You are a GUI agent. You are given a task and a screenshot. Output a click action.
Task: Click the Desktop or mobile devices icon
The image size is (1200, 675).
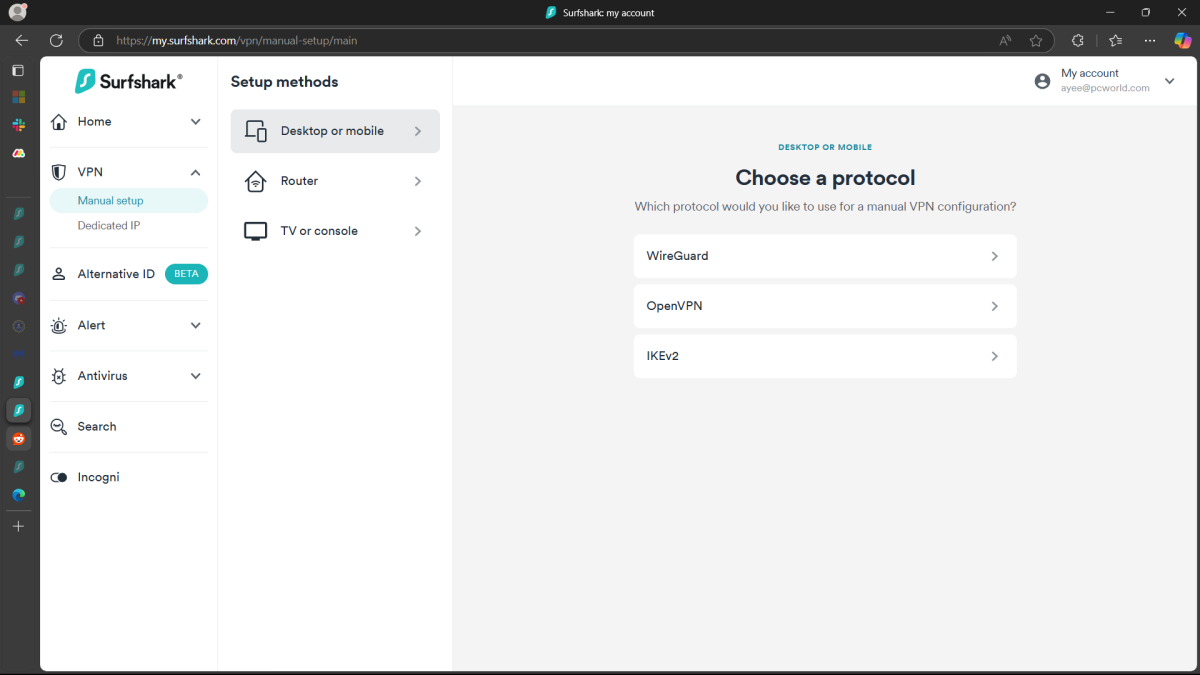pyautogui.click(x=256, y=131)
